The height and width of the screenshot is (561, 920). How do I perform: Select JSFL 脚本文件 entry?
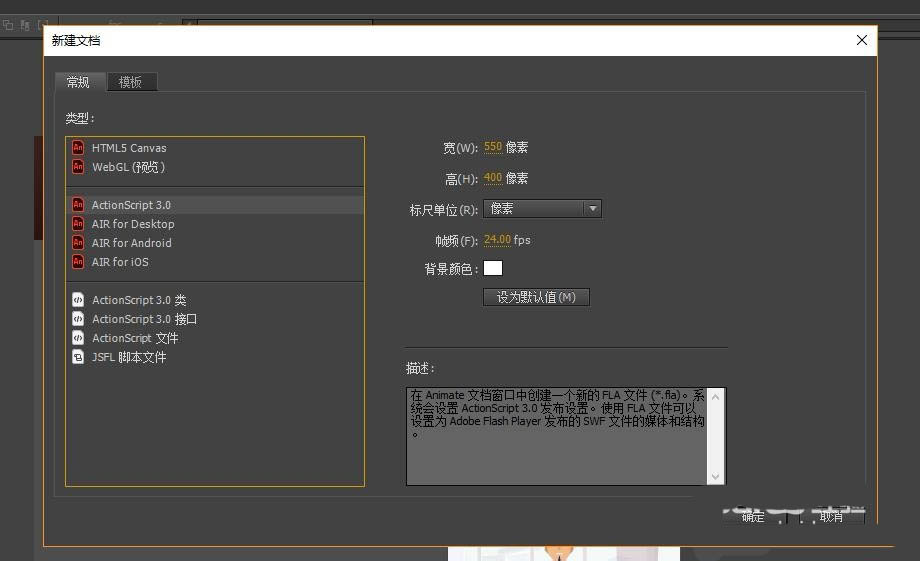pos(215,357)
